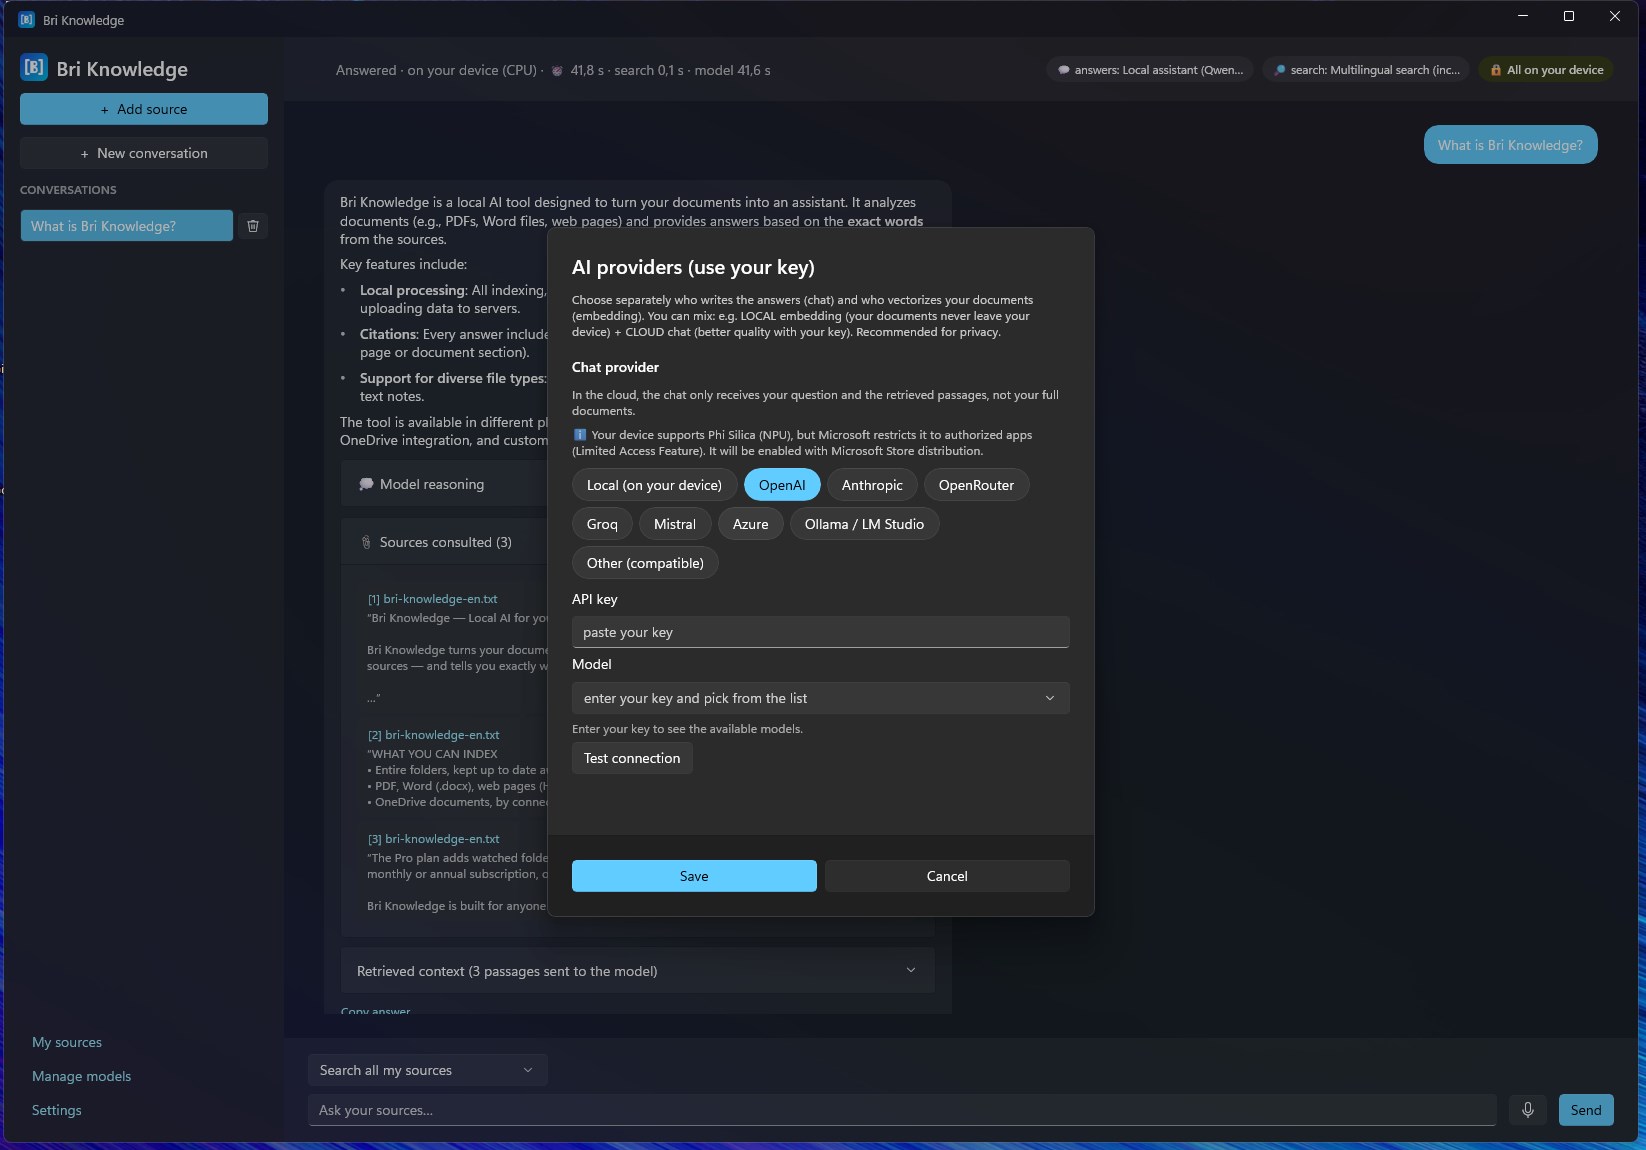Click the Bri Knowledge logo icon in sidebar
Viewport: 1646px width, 1150px height.
pos(34,68)
